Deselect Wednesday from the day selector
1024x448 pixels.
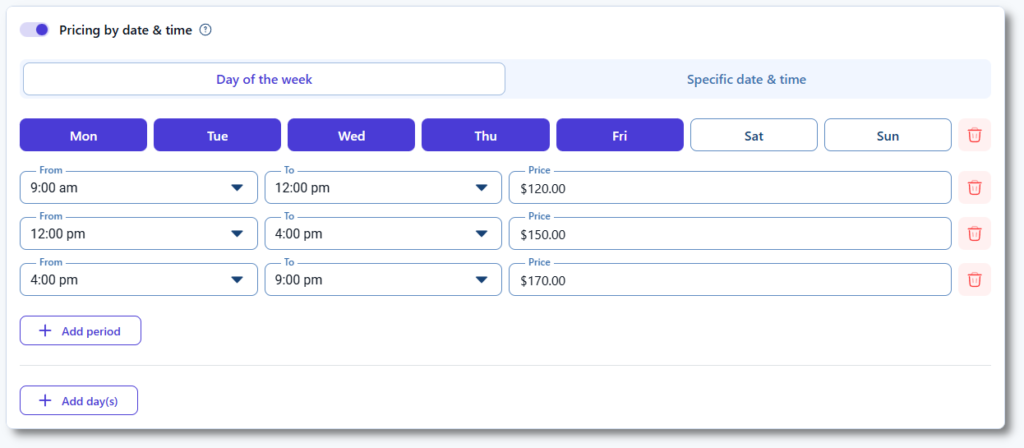pos(351,135)
